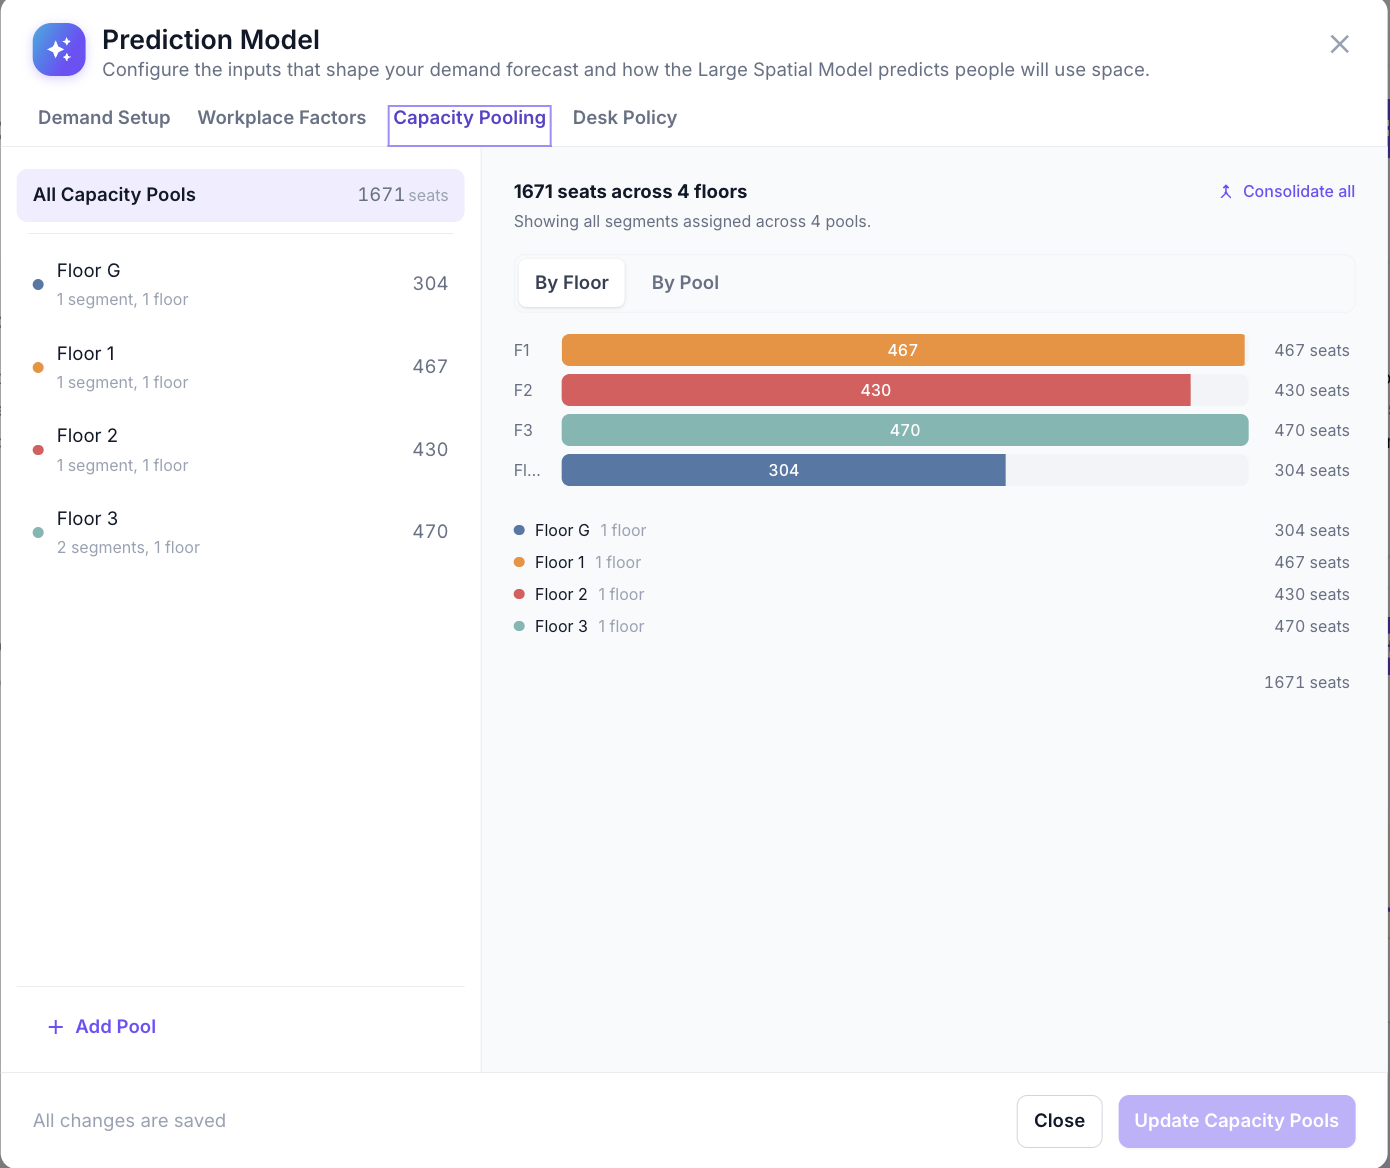Click the plus icon beside Add Pool
Viewport: 1390px width, 1168px height.
(56, 1027)
